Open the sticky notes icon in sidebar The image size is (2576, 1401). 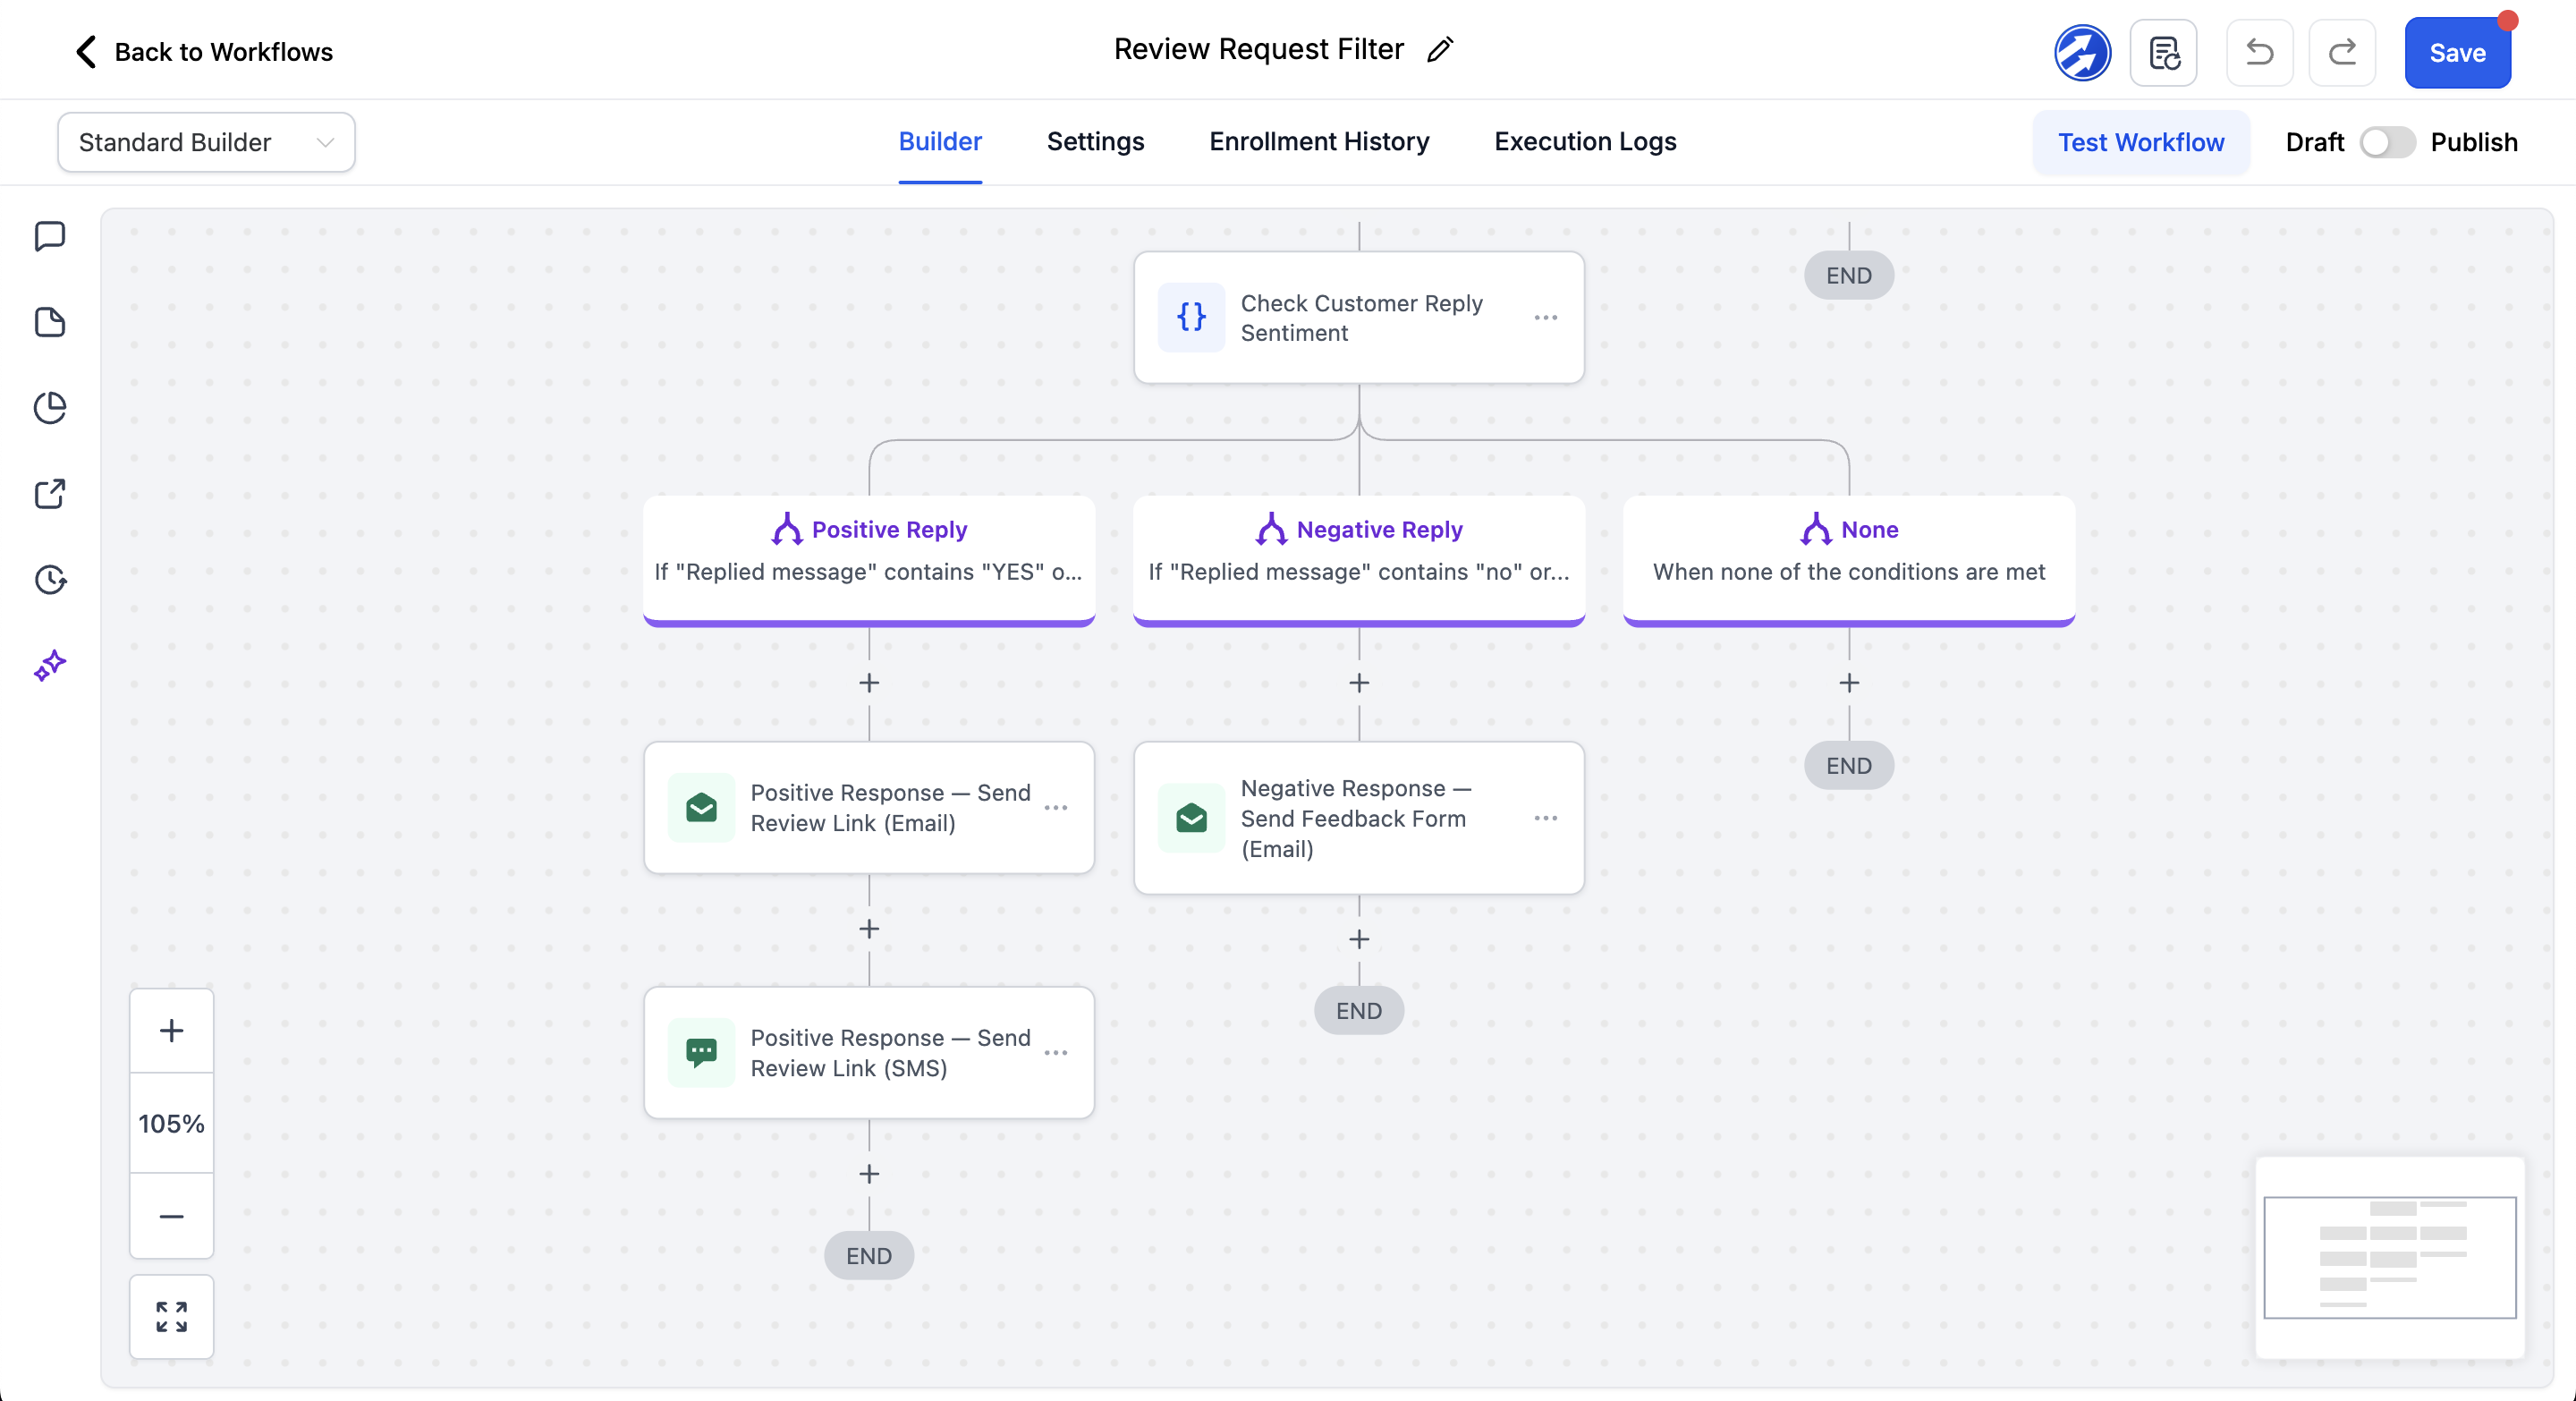click(x=50, y=322)
